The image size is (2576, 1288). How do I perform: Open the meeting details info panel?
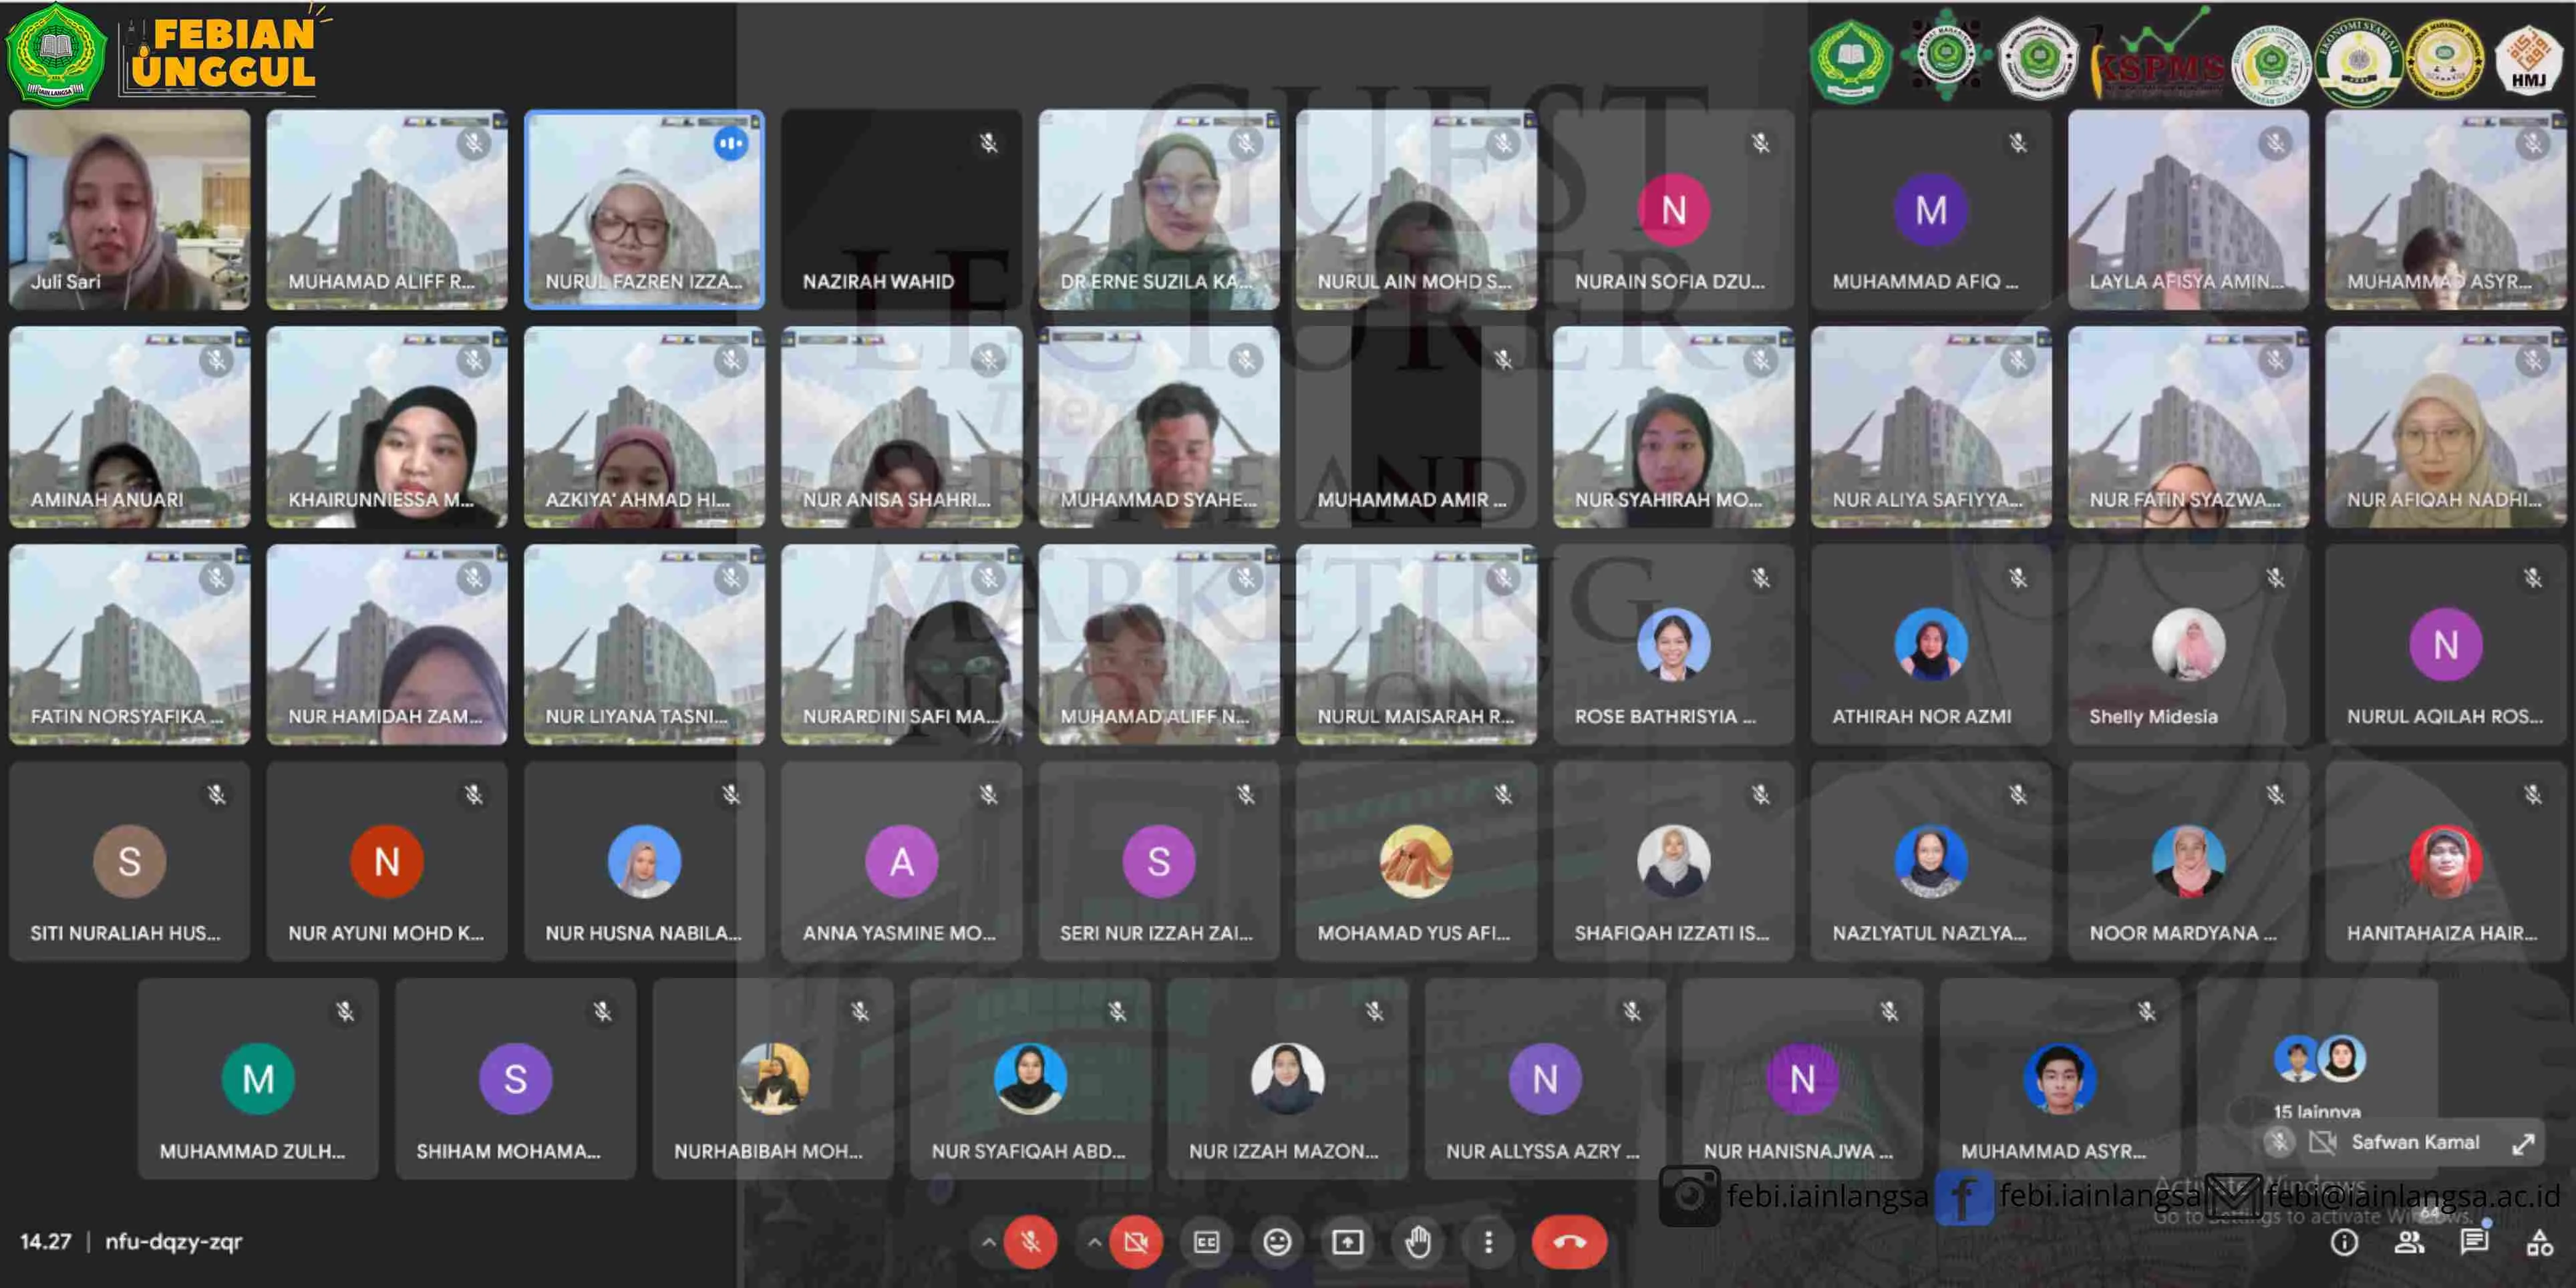2344,1242
